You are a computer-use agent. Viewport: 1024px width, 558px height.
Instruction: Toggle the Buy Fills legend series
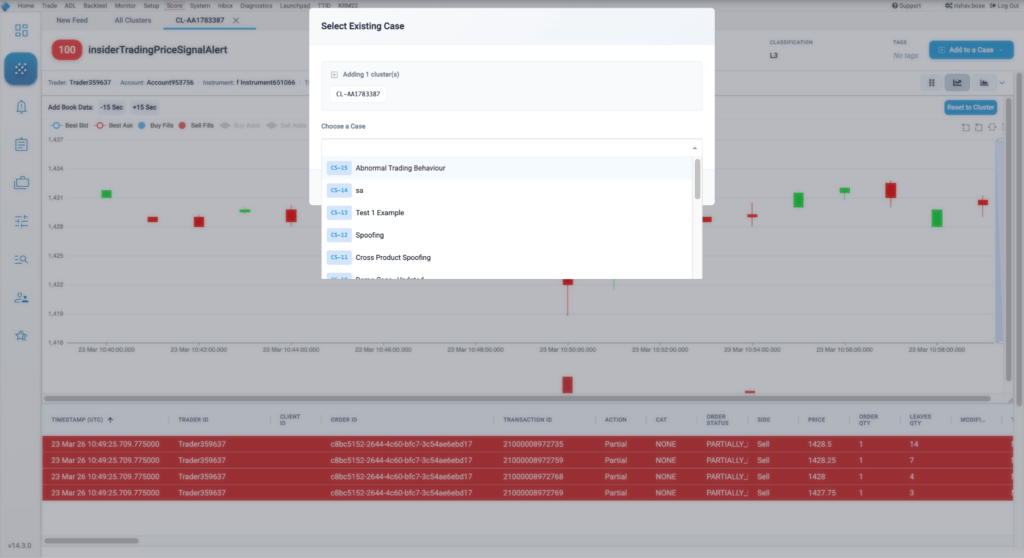[155, 125]
